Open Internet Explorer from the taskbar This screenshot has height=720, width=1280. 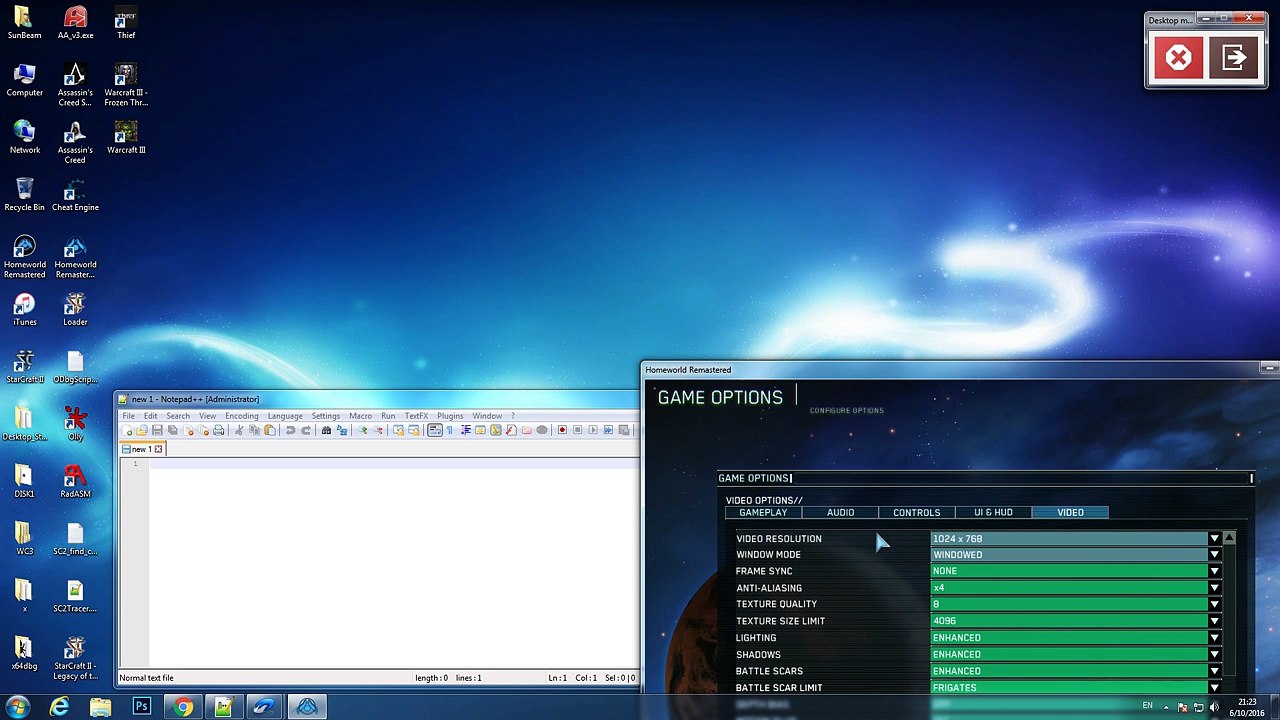tap(60, 707)
